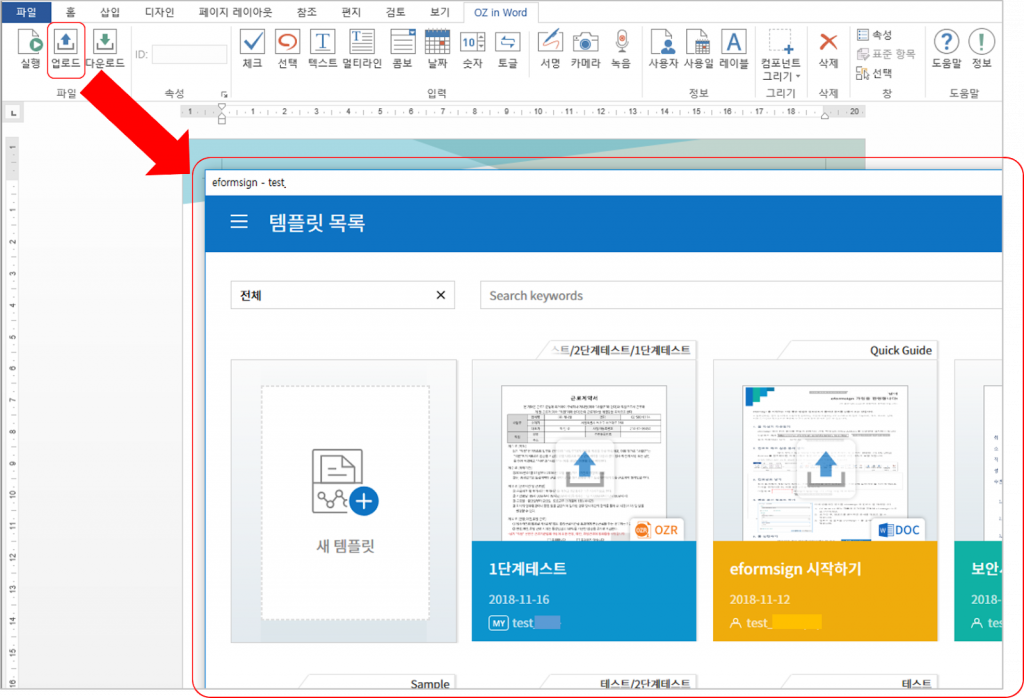Insert a 서명 signature component

pyautogui.click(x=551, y=49)
